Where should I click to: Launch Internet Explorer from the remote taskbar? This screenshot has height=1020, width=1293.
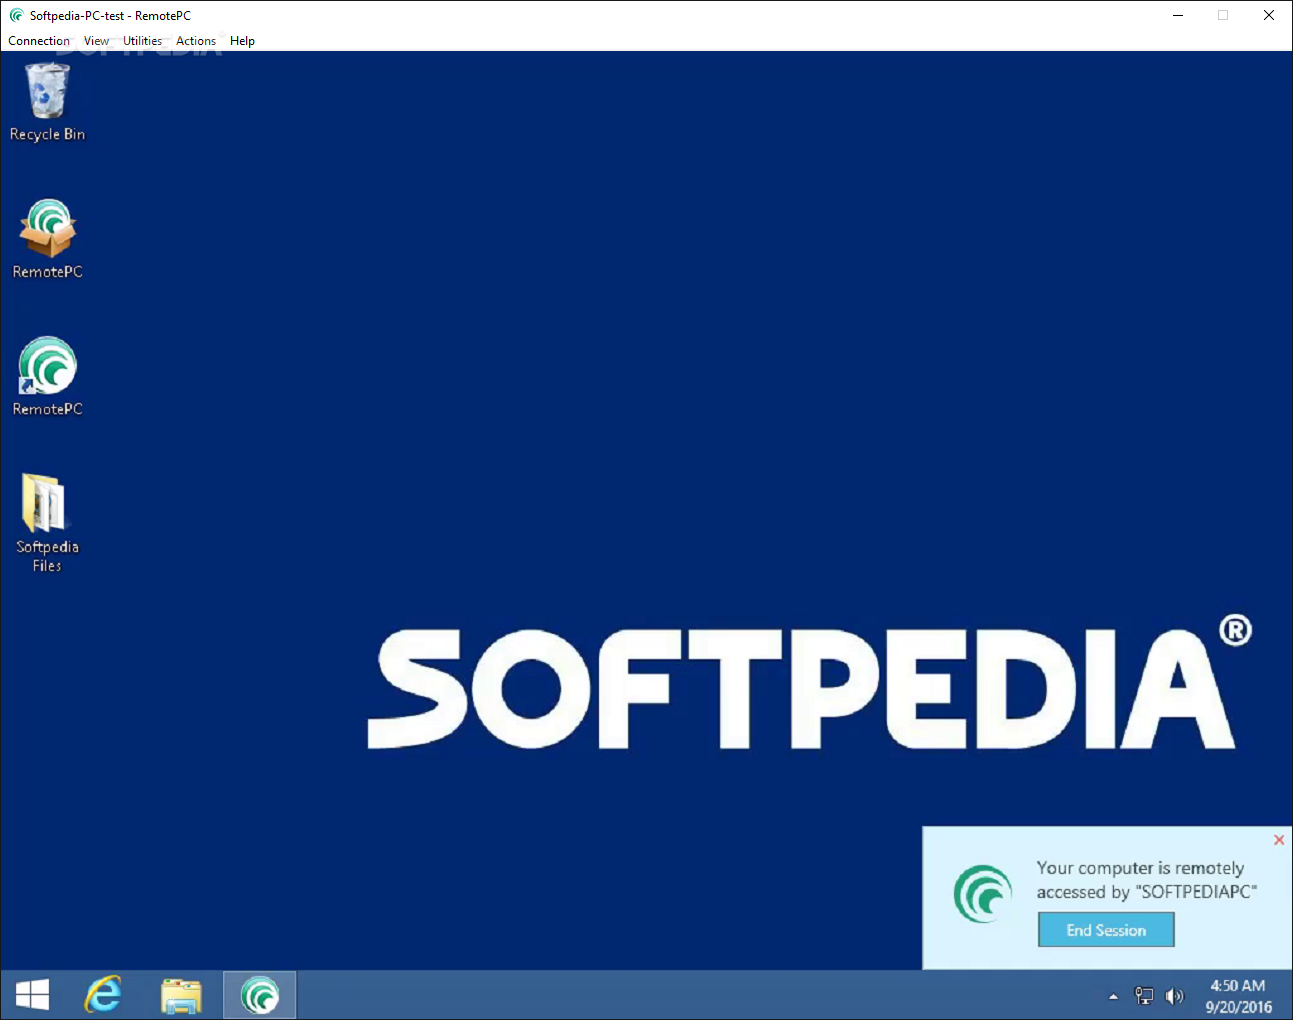[102, 995]
